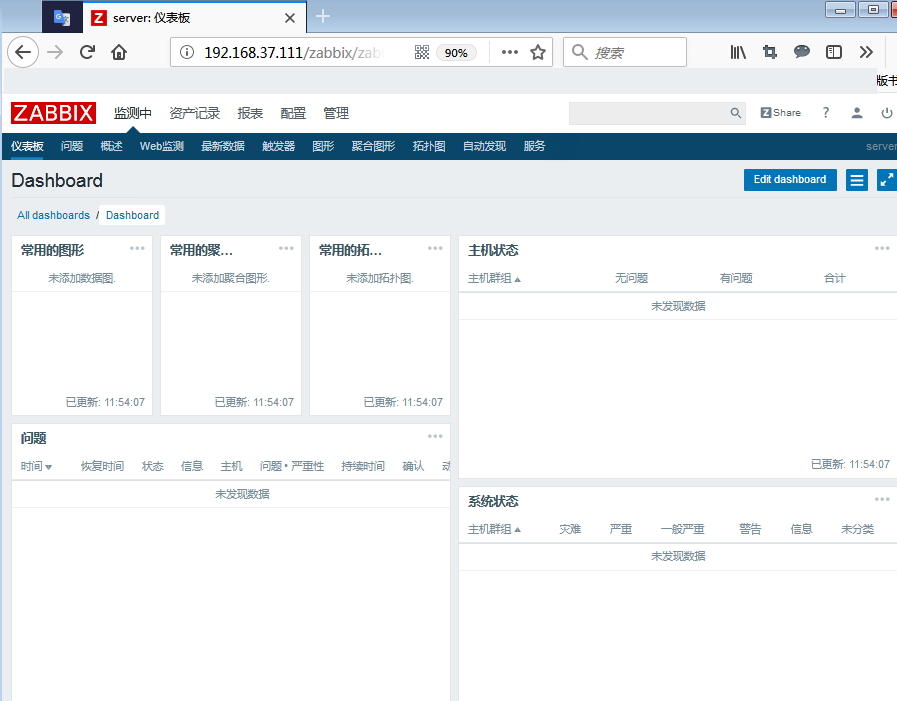Switch to the 最新数据 submenu tab

point(222,146)
